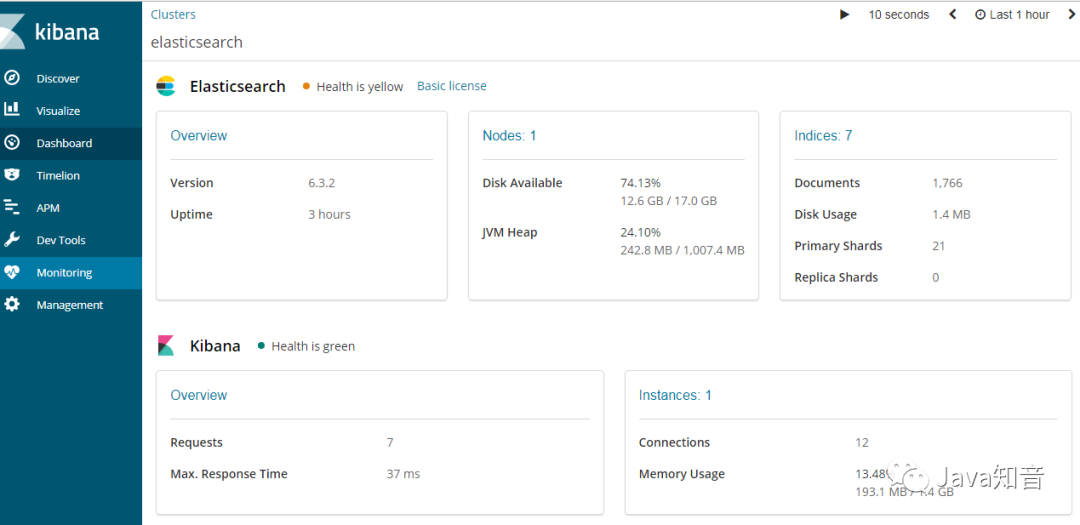Open Visualize bar chart icon

(12, 110)
